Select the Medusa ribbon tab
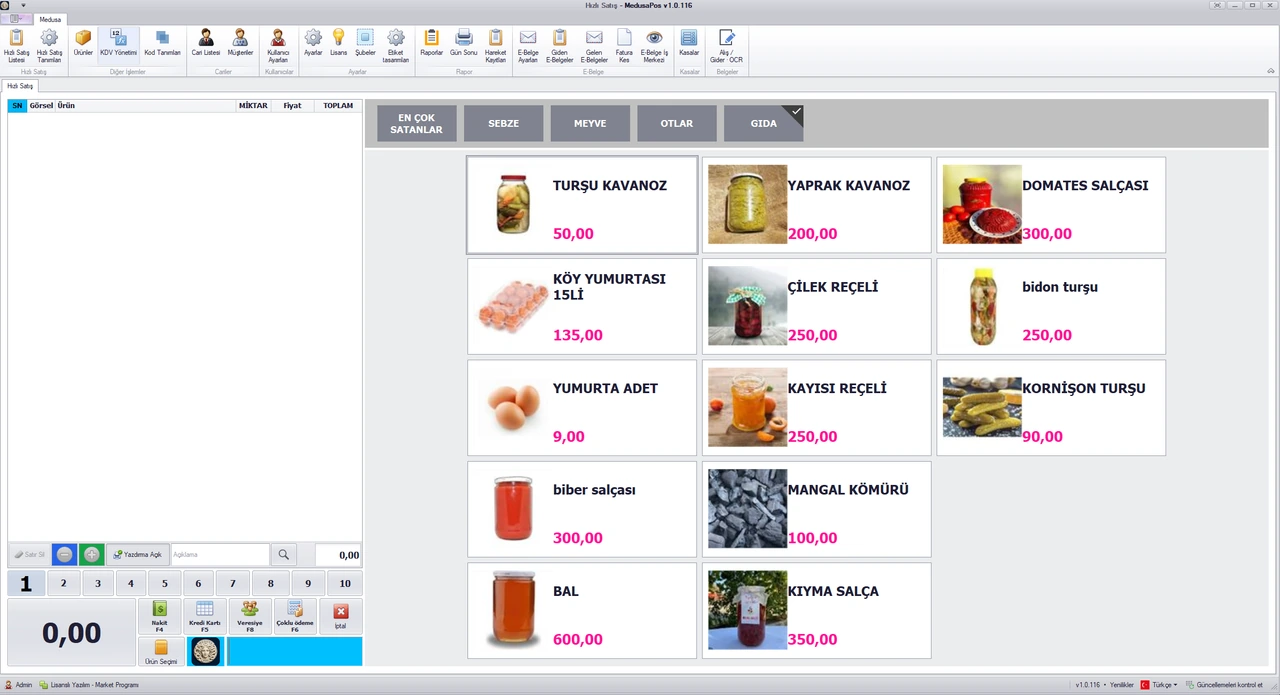Image resolution: width=1280 pixels, height=695 pixels. click(x=50, y=19)
